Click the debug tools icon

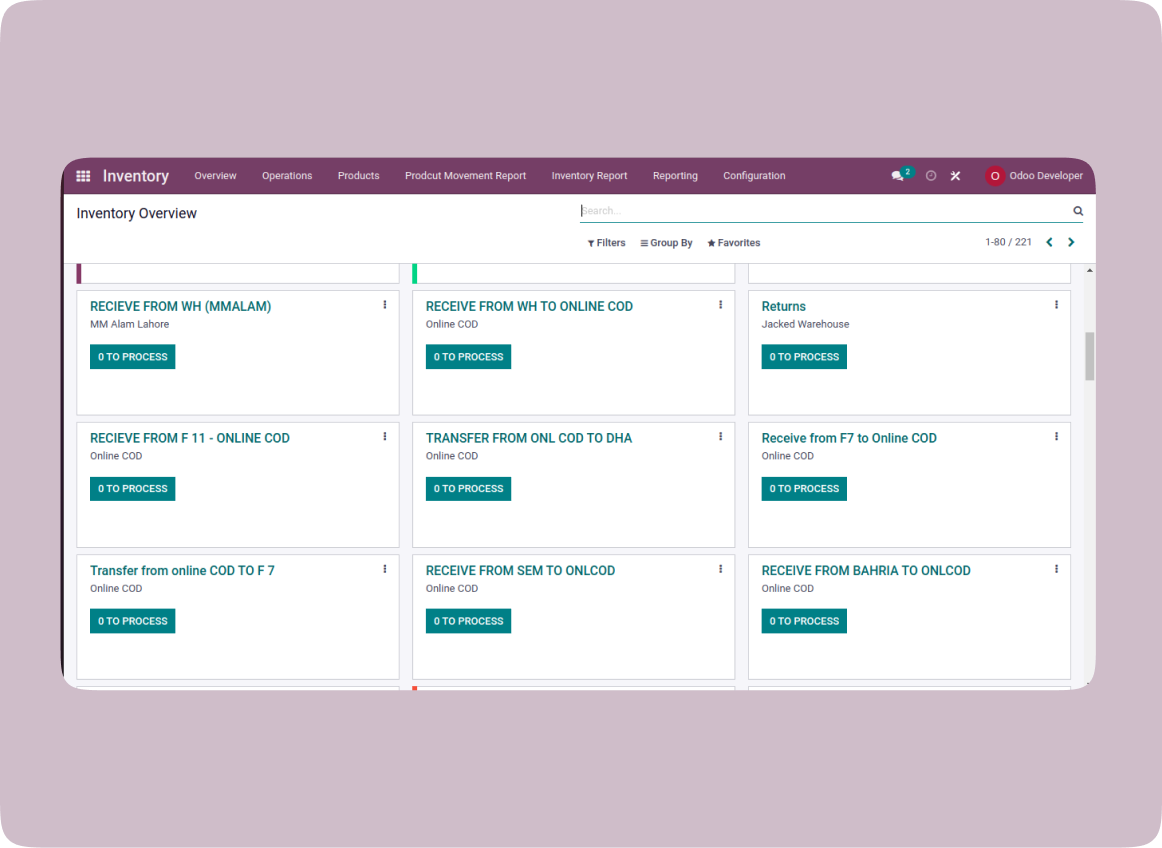[x=955, y=176]
